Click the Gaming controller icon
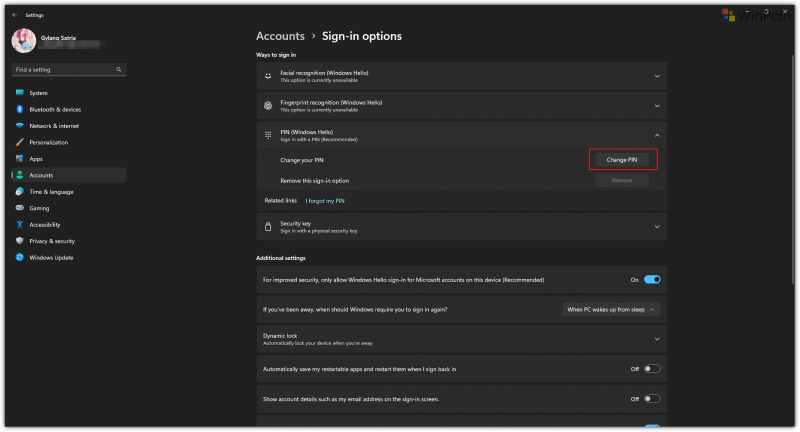 click(19, 208)
